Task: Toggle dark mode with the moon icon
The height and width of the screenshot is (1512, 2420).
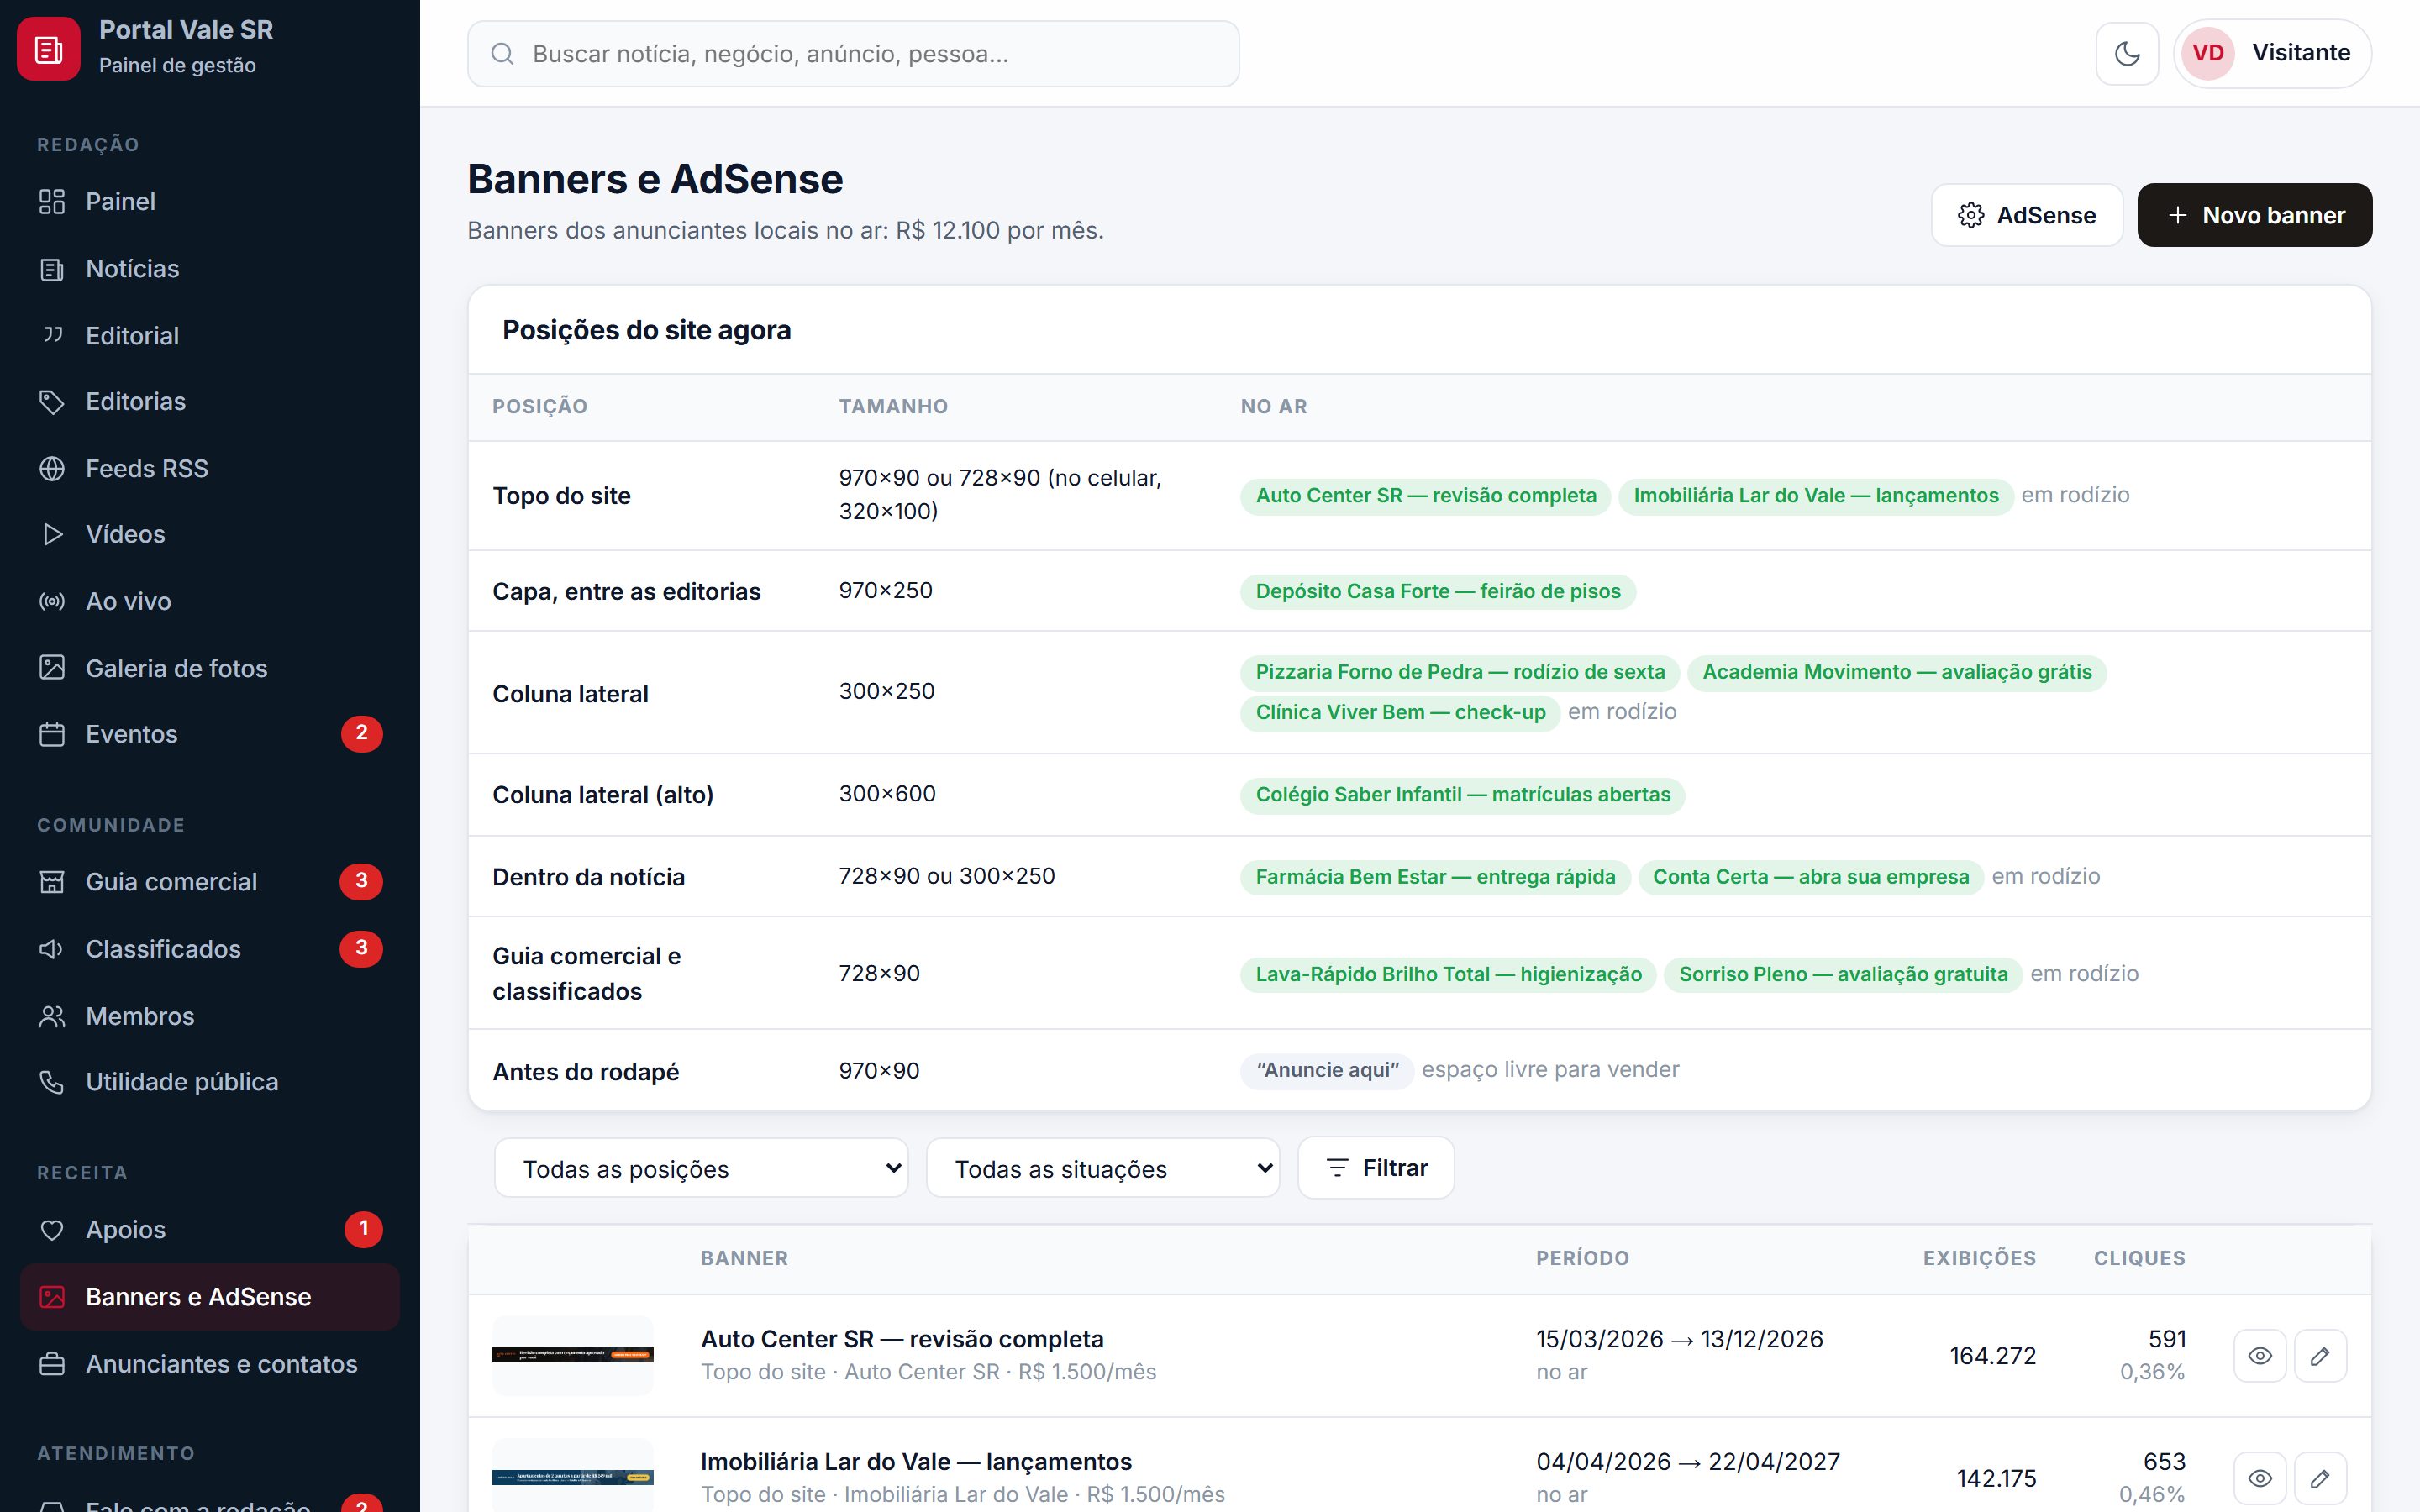Action: pyautogui.click(x=2127, y=53)
